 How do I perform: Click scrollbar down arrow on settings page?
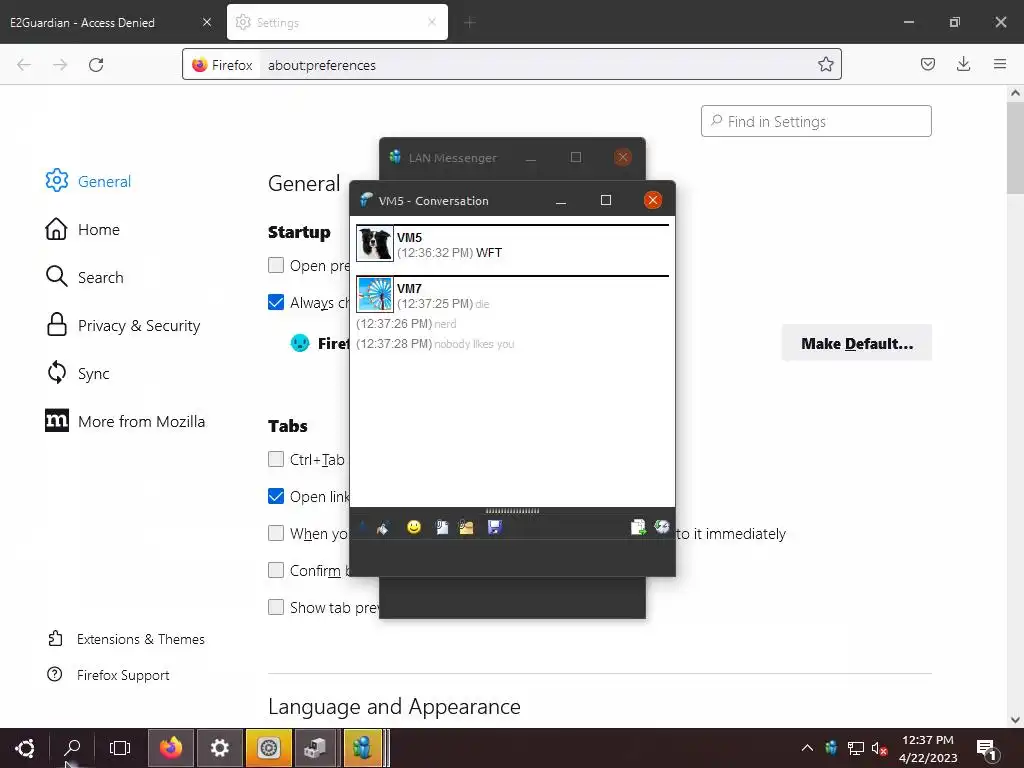(x=1015, y=720)
